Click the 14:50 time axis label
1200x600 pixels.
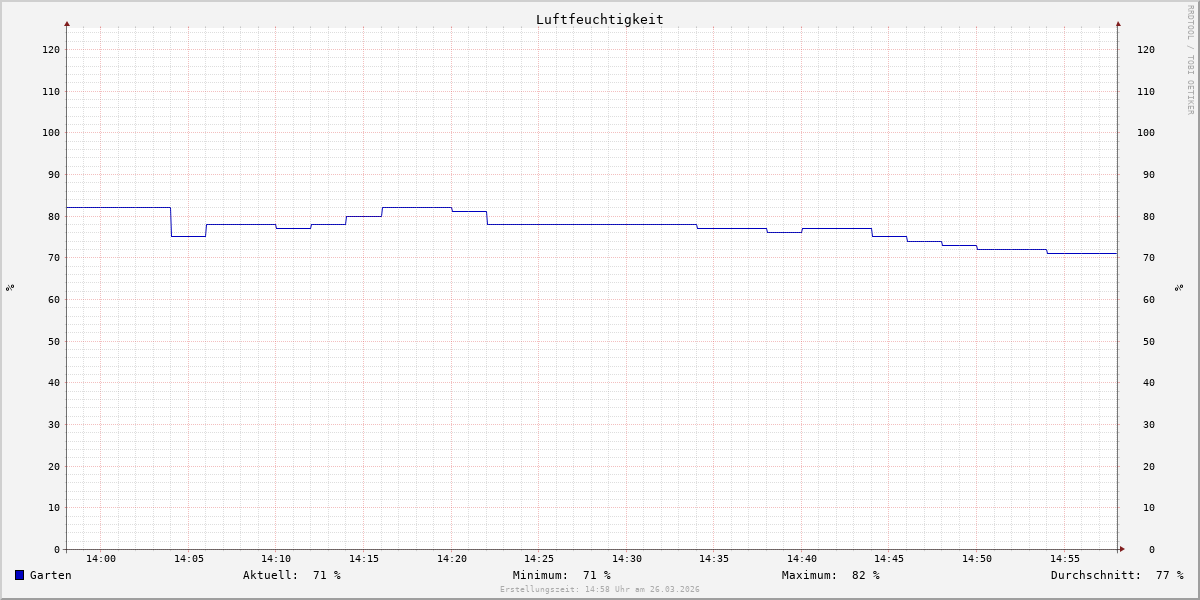tap(977, 559)
